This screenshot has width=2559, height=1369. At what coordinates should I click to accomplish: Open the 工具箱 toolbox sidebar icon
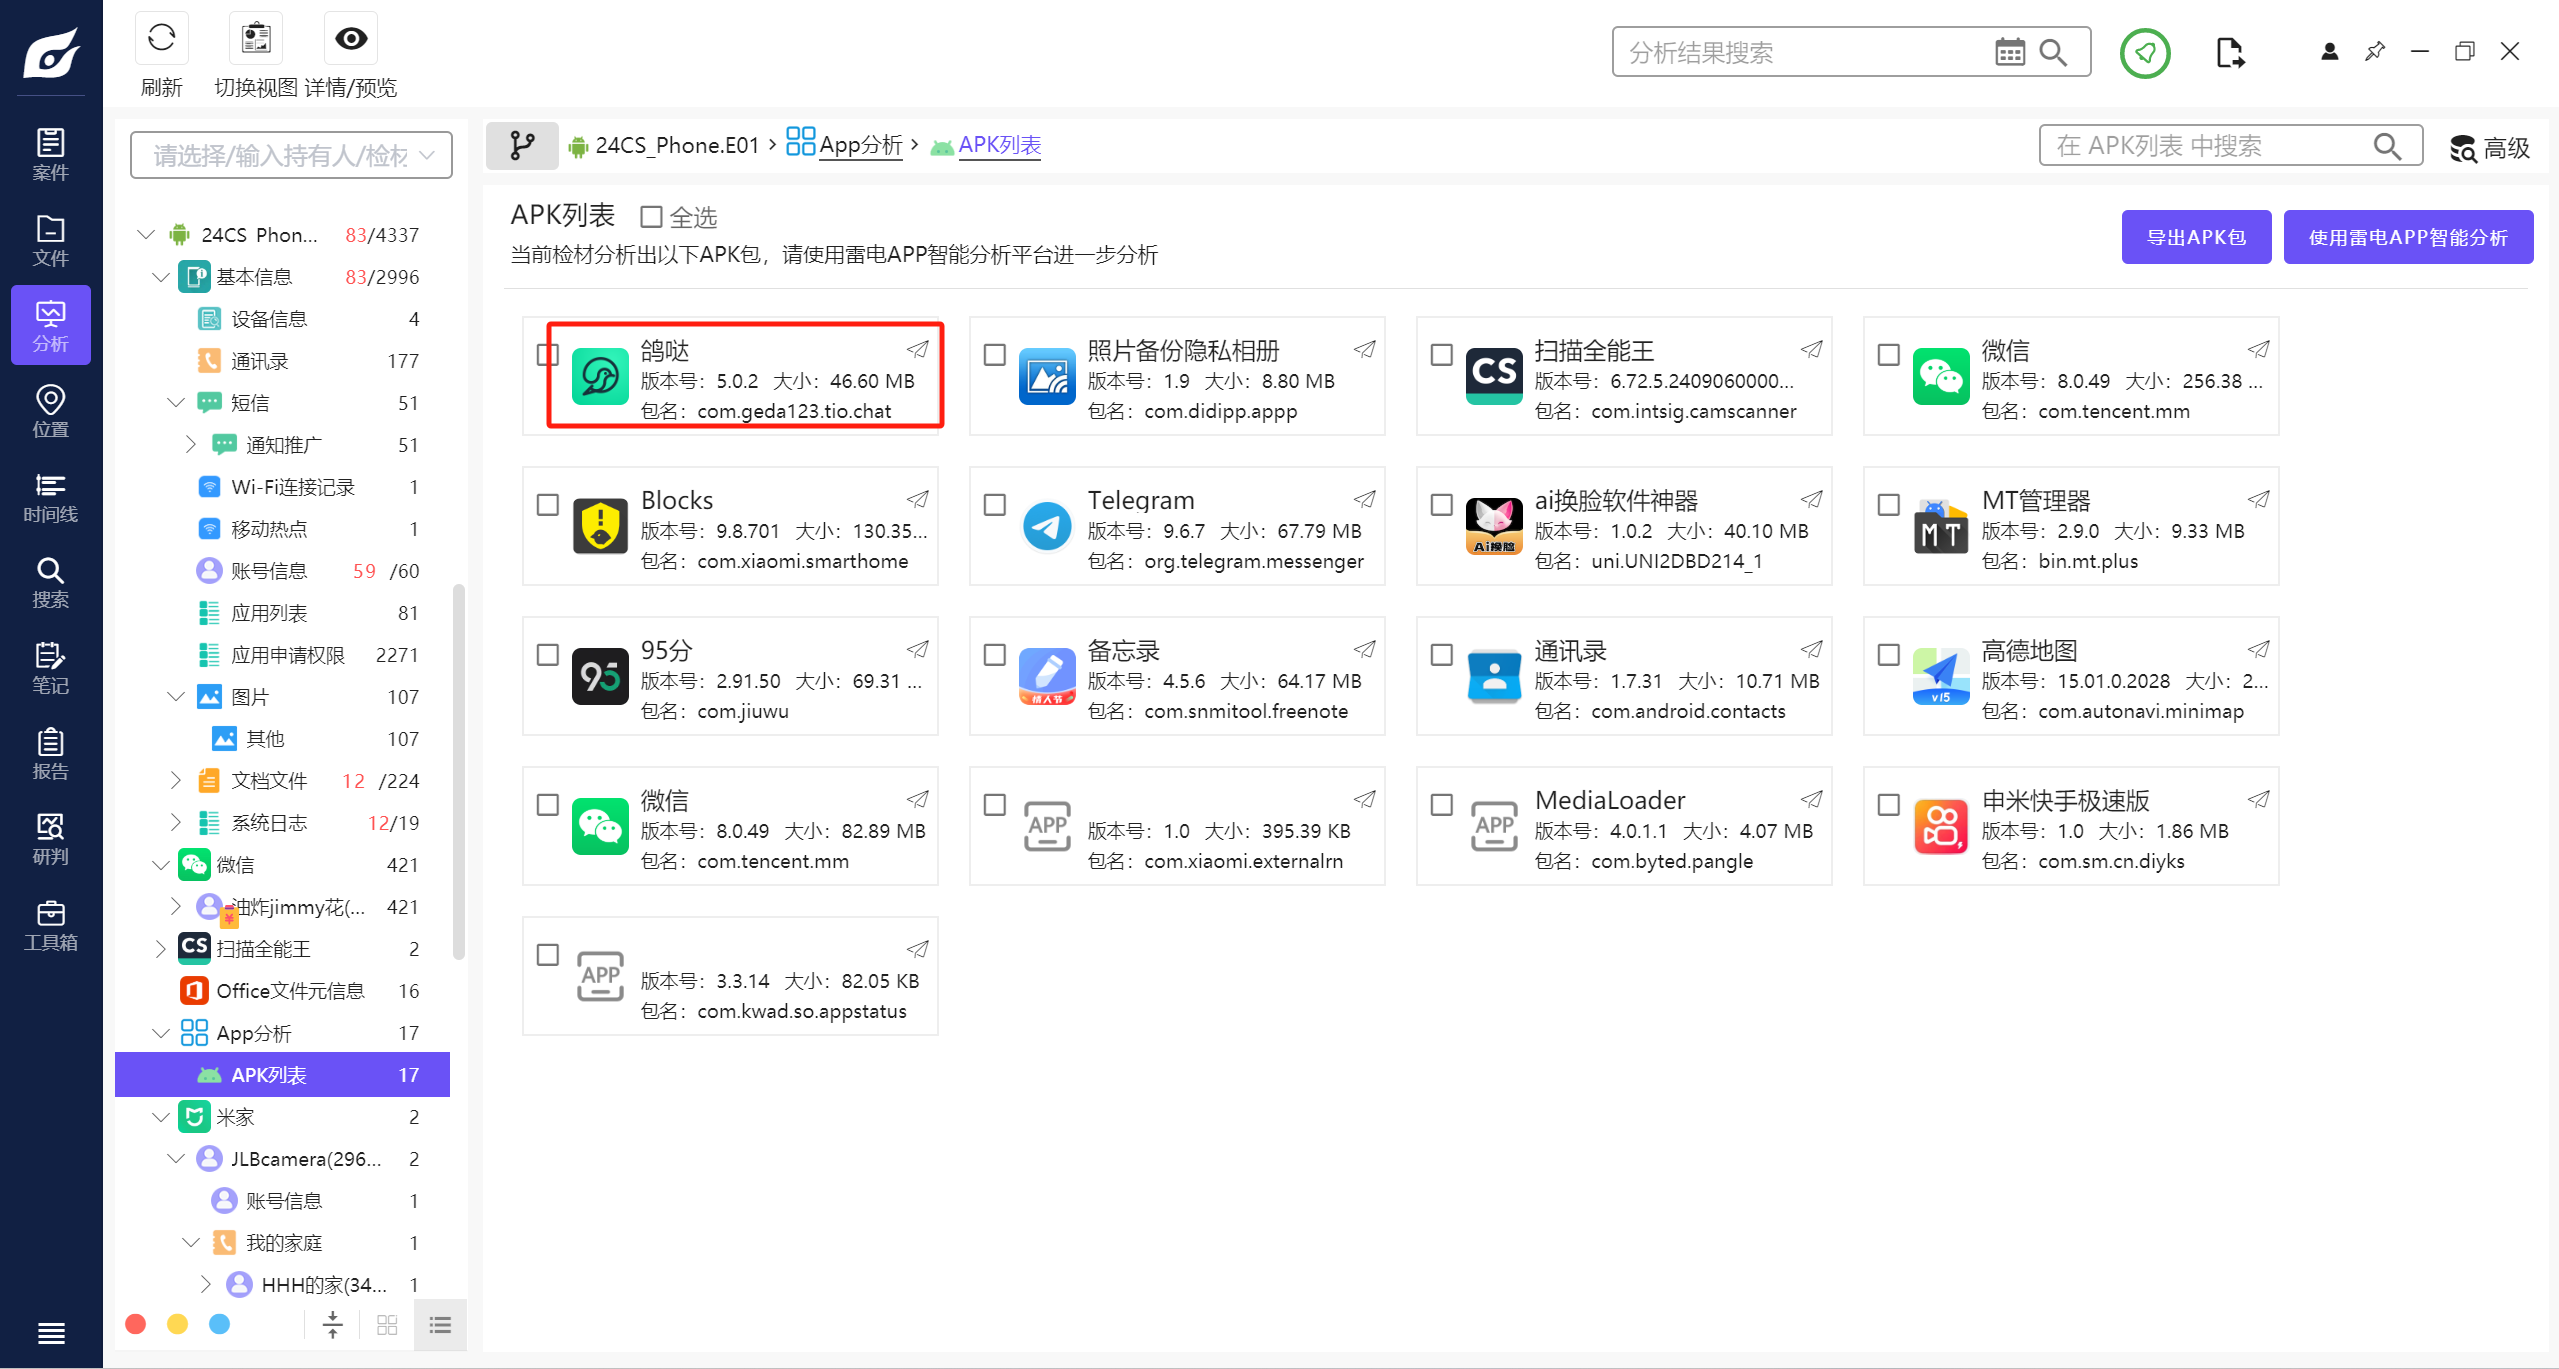(50, 925)
